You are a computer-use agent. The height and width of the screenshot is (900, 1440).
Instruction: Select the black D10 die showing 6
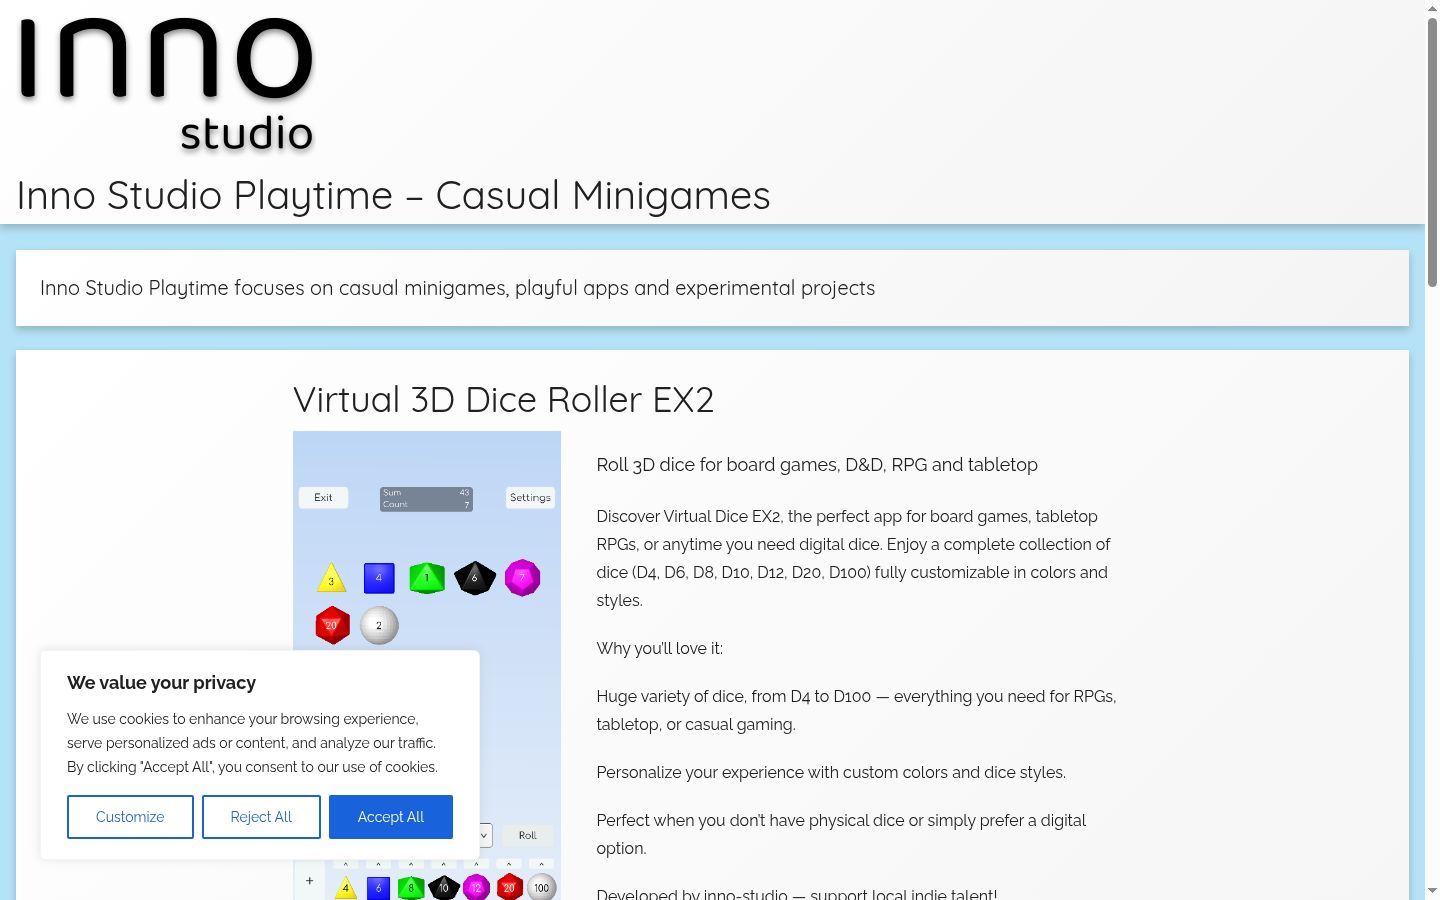click(475, 578)
